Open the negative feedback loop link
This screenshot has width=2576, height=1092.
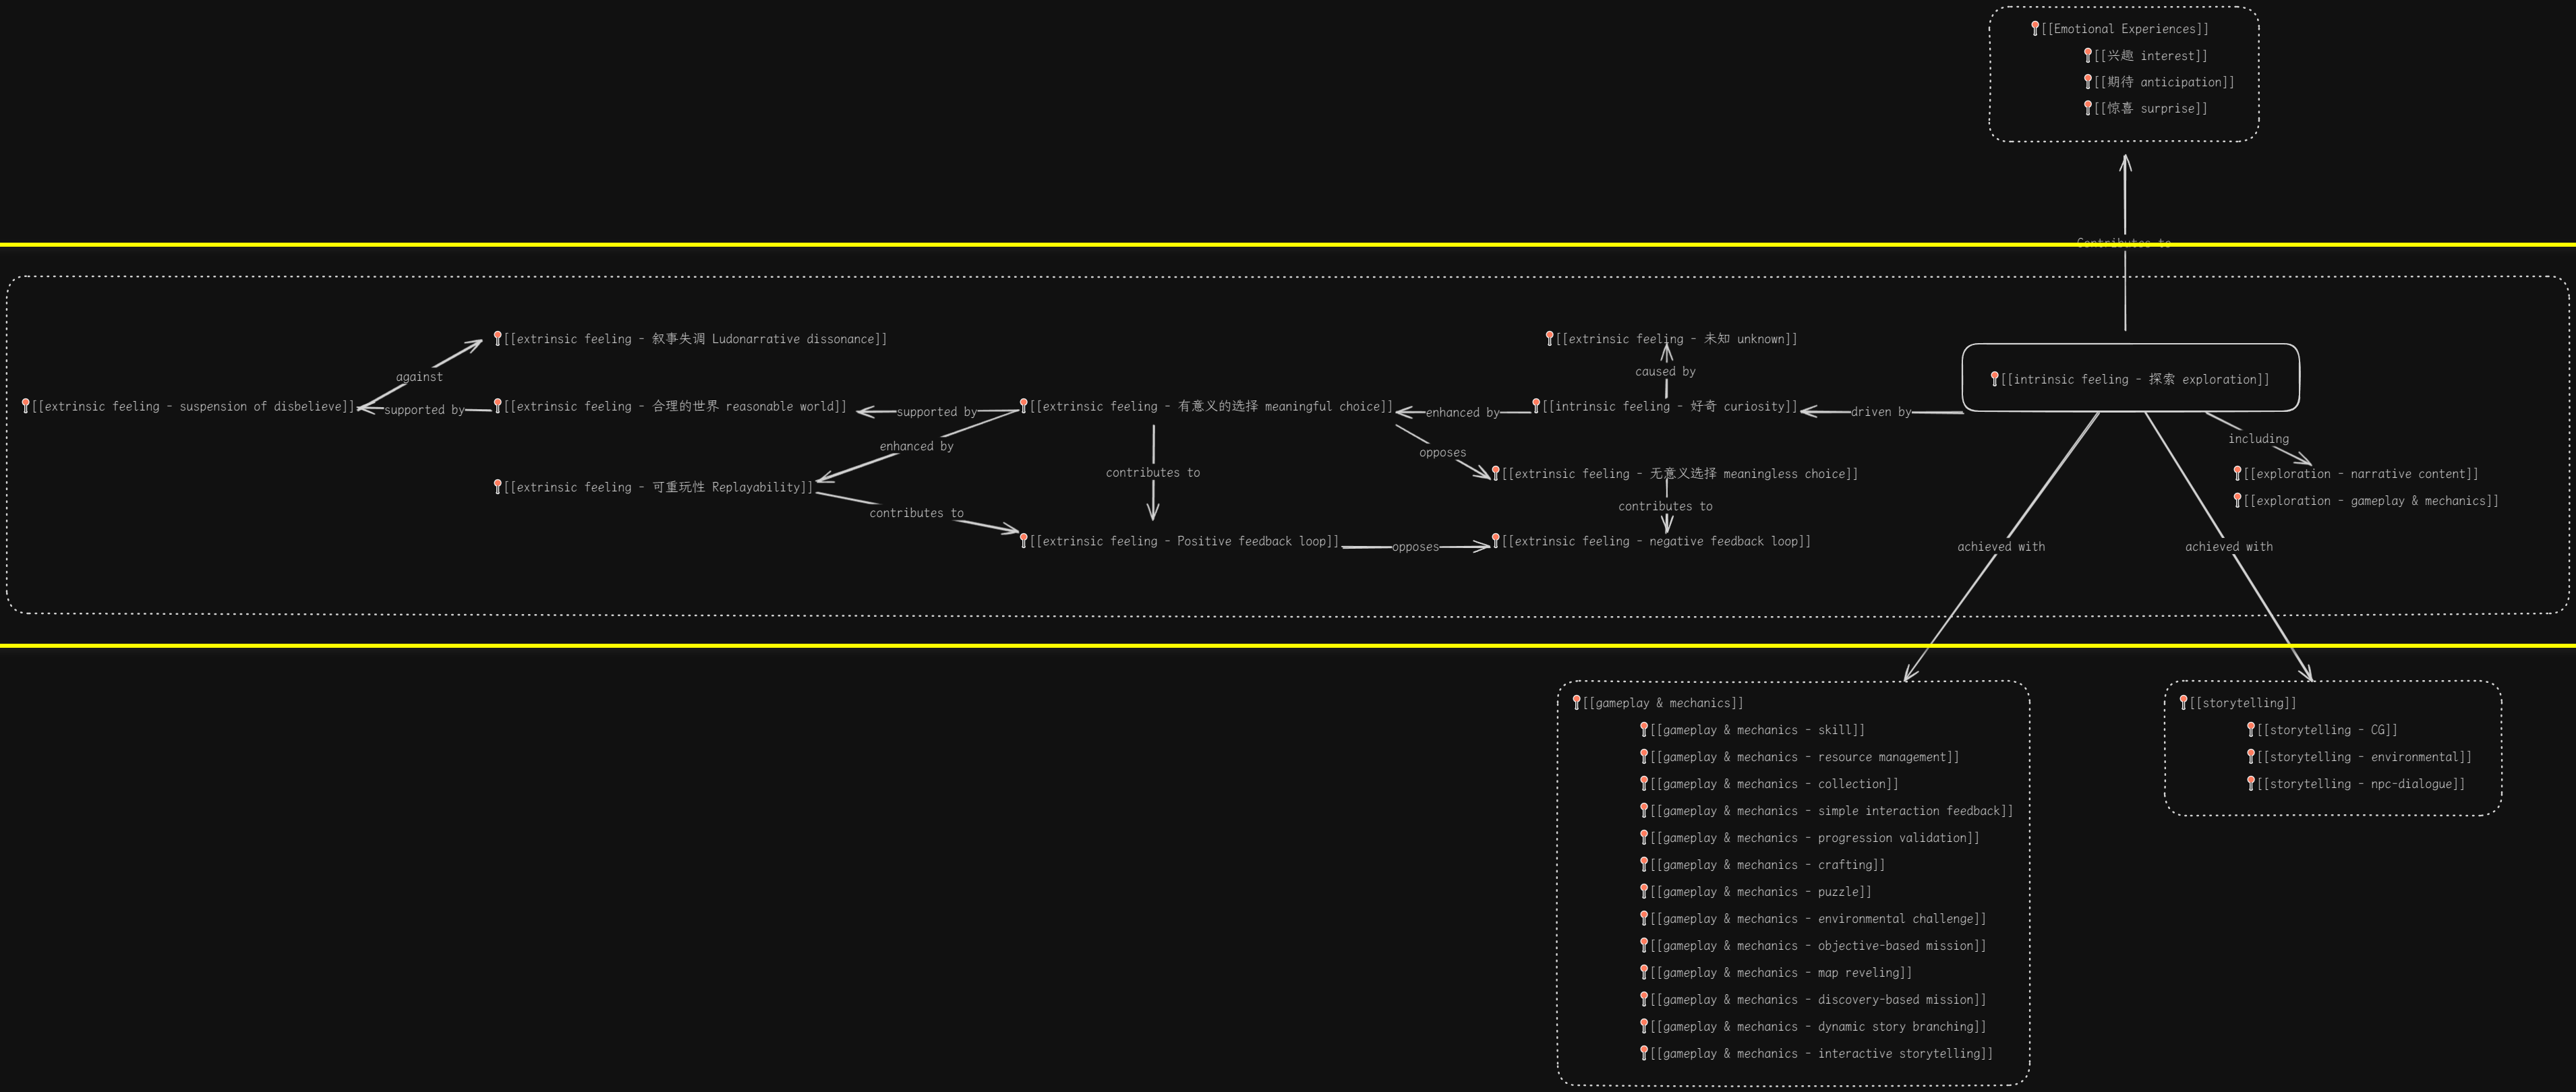(x=1656, y=541)
